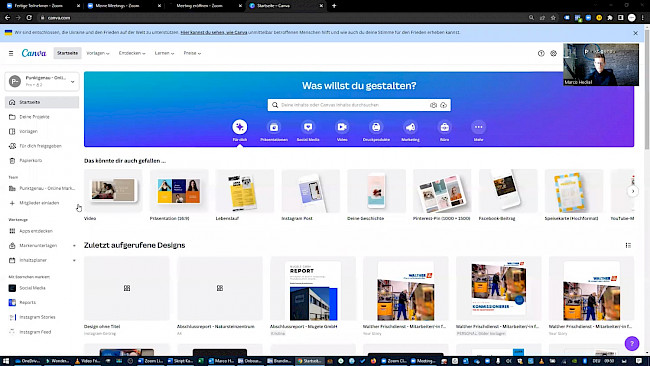Select the Marketing category icon
Viewport: 650px width, 366px height.
[x=410, y=127]
